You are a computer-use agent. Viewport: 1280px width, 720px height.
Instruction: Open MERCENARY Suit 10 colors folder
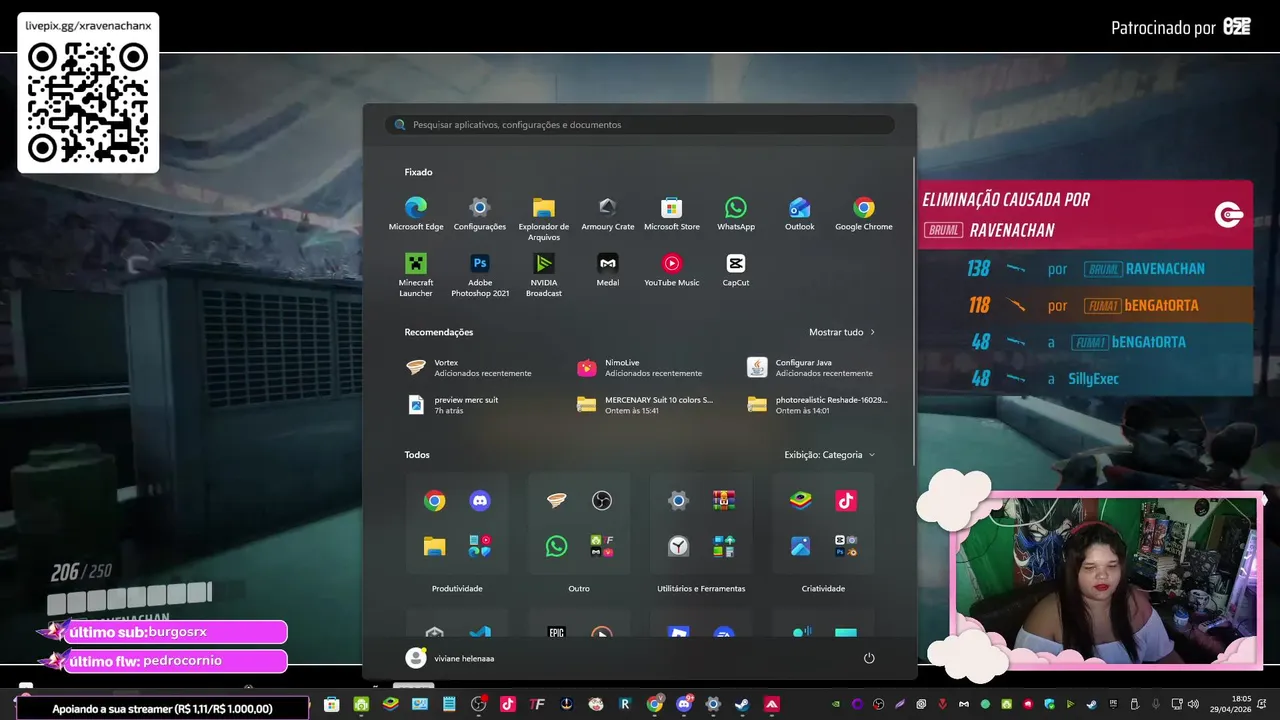[x=643, y=405]
